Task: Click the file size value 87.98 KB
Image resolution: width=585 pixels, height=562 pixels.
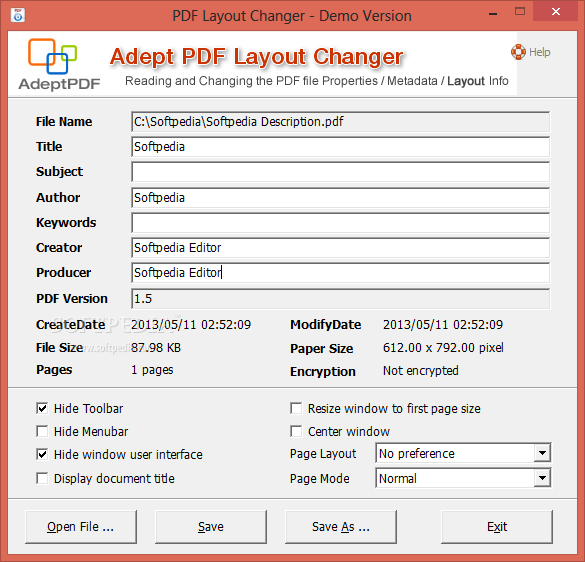Action: [156, 347]
